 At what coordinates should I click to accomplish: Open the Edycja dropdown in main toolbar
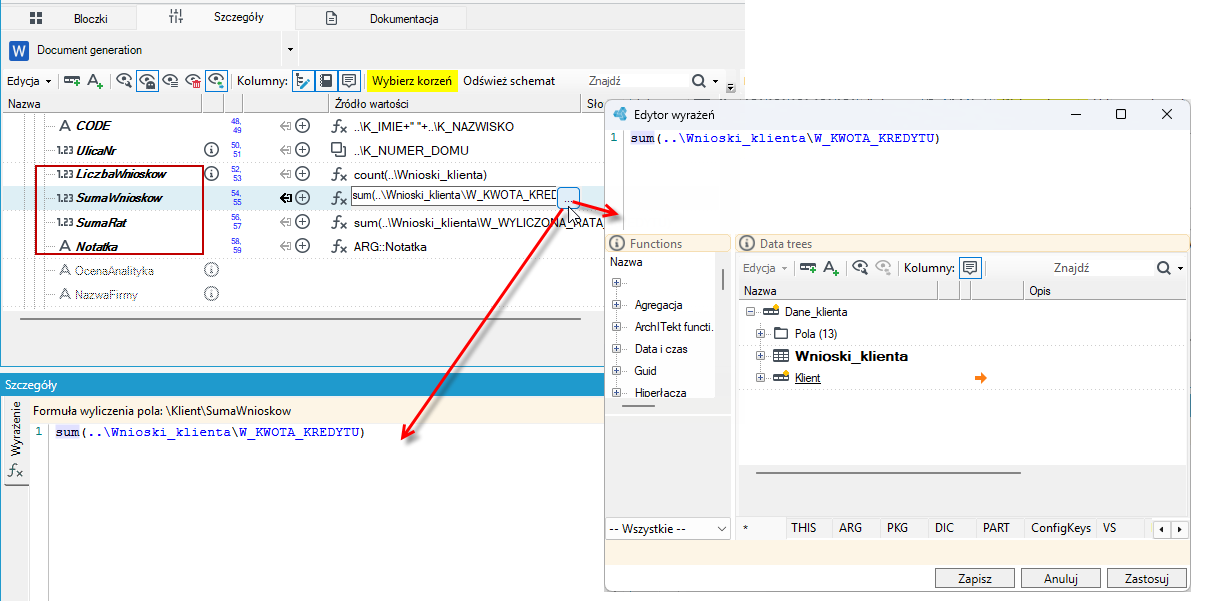pyautogui.click(x=29, y=81)
